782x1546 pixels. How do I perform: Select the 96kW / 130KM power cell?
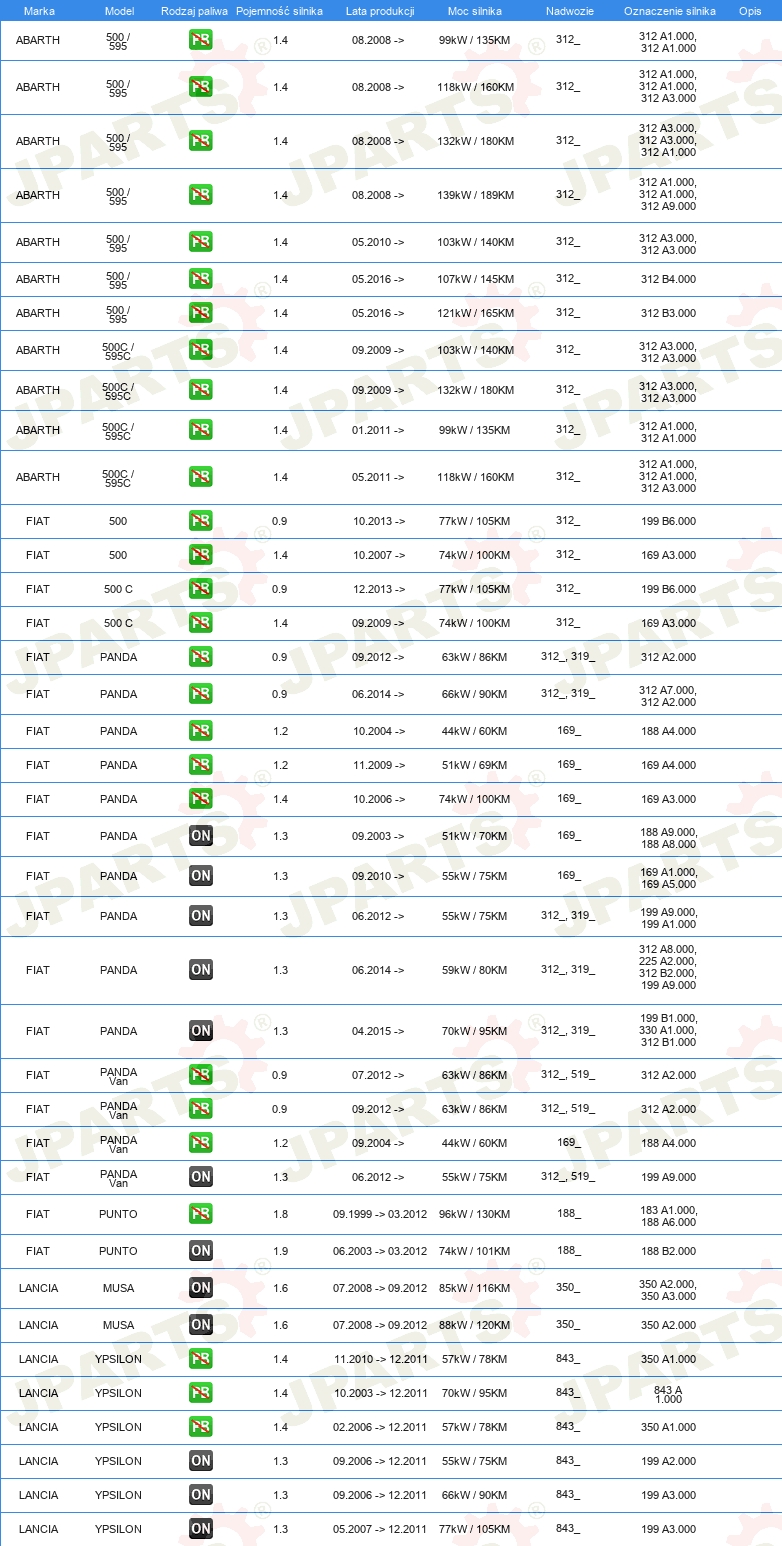pyautogui.click(x=475, y=1214)
